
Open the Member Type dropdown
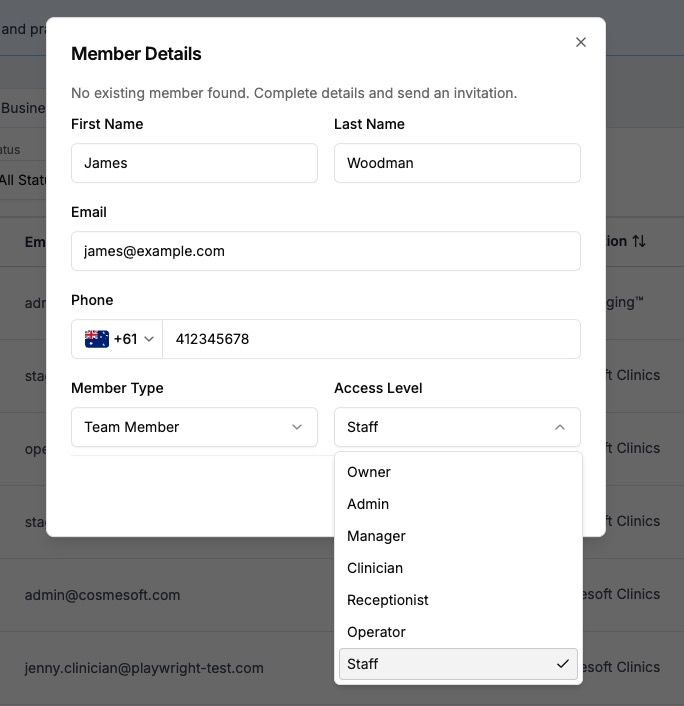194,427
